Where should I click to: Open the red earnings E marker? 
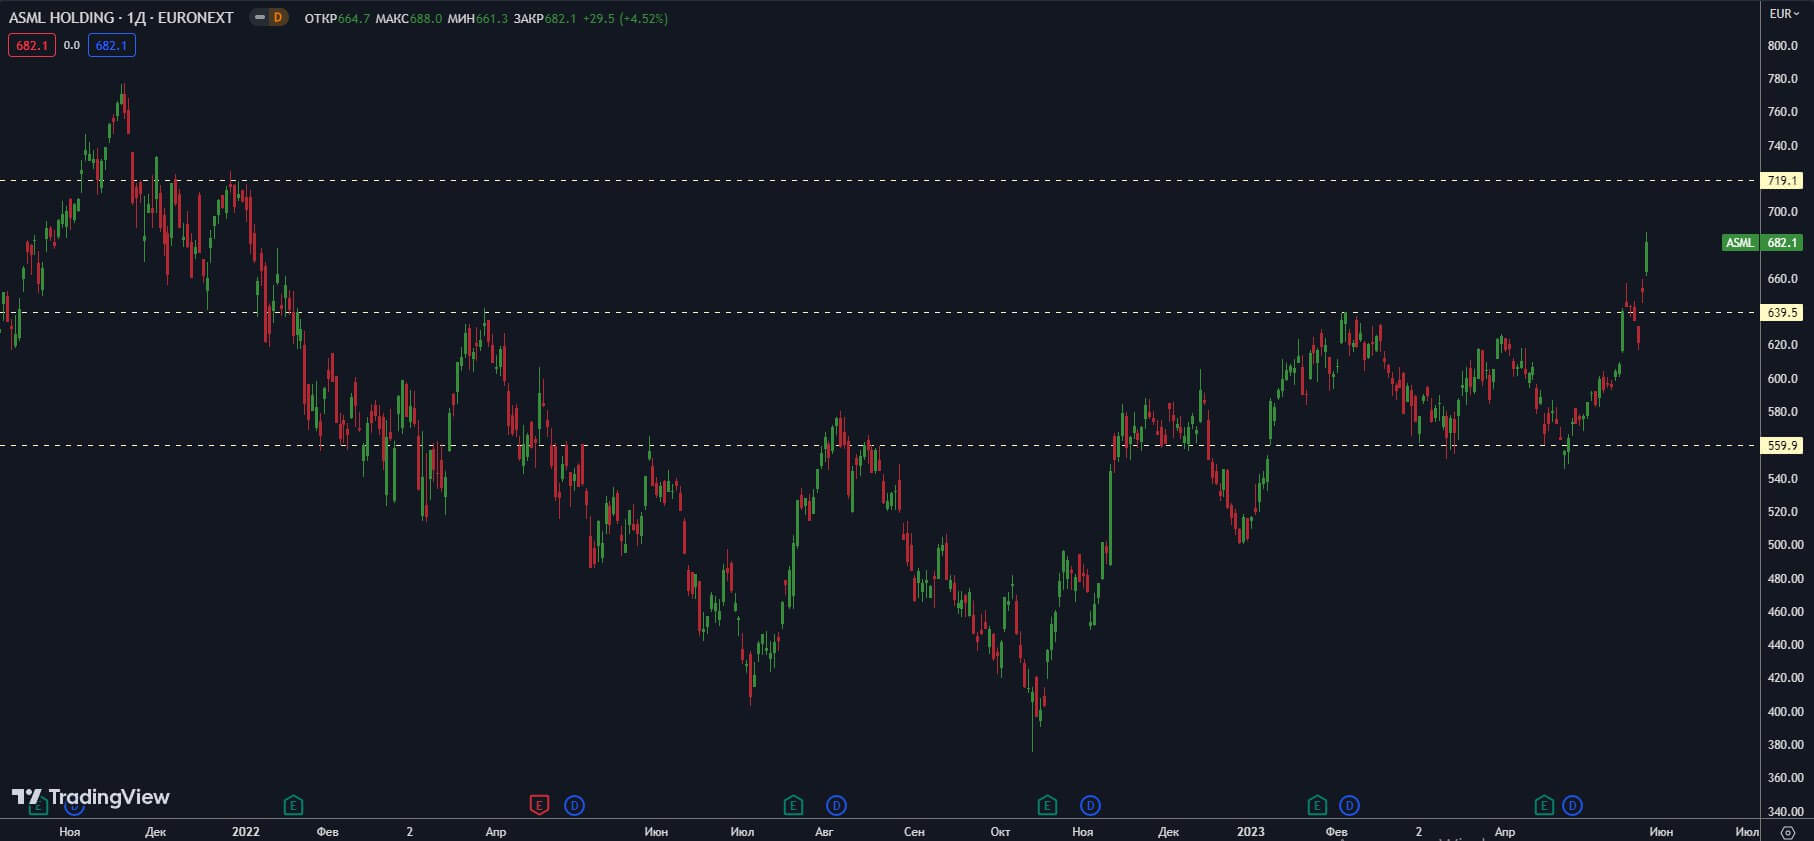[539, 805]
